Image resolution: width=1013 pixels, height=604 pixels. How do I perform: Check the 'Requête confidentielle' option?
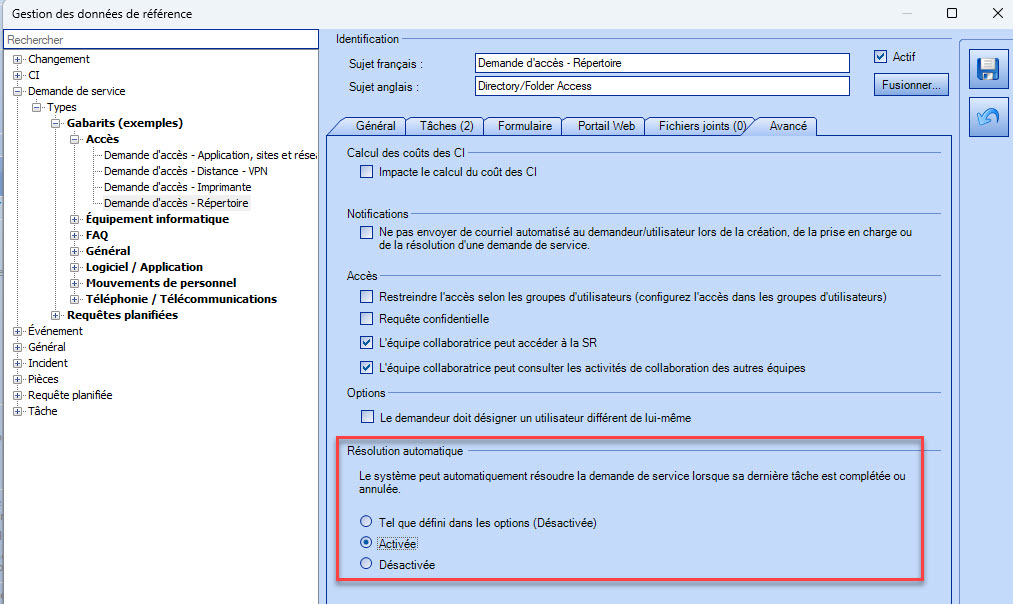(x=366, y=318)
